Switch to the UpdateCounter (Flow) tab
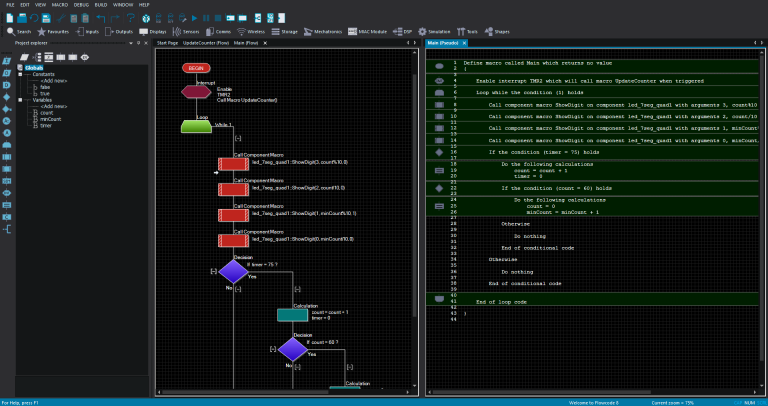This screenshot has width=768, height=406. point(206,43)
